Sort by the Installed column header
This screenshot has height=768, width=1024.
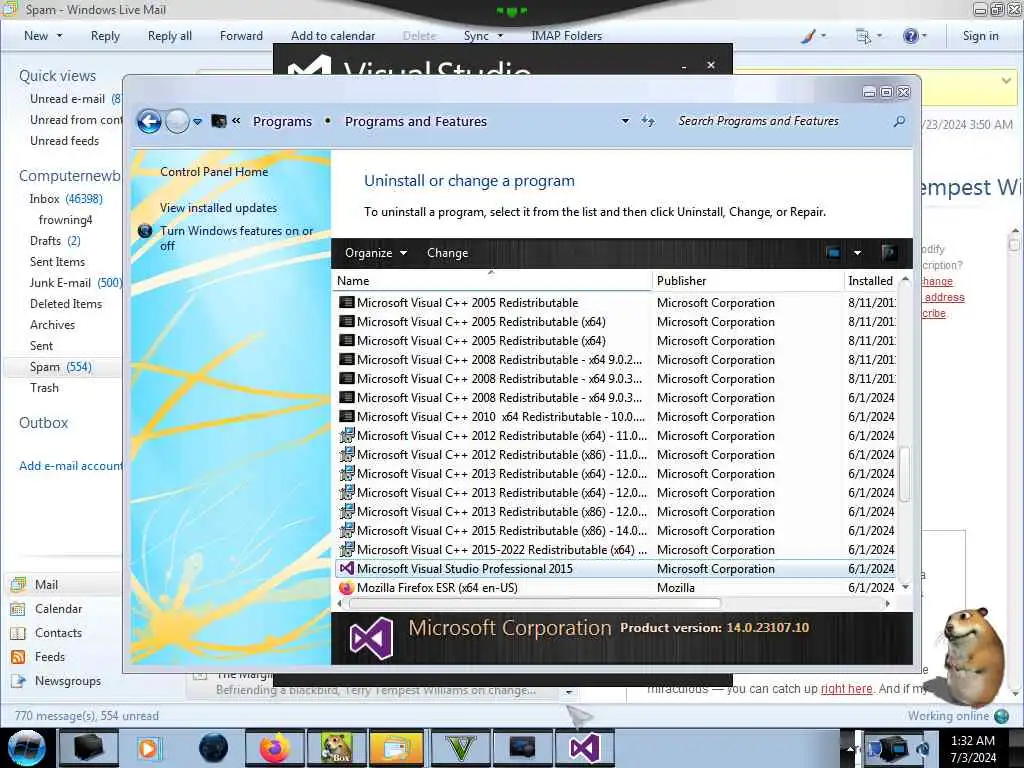pos(871,281)
